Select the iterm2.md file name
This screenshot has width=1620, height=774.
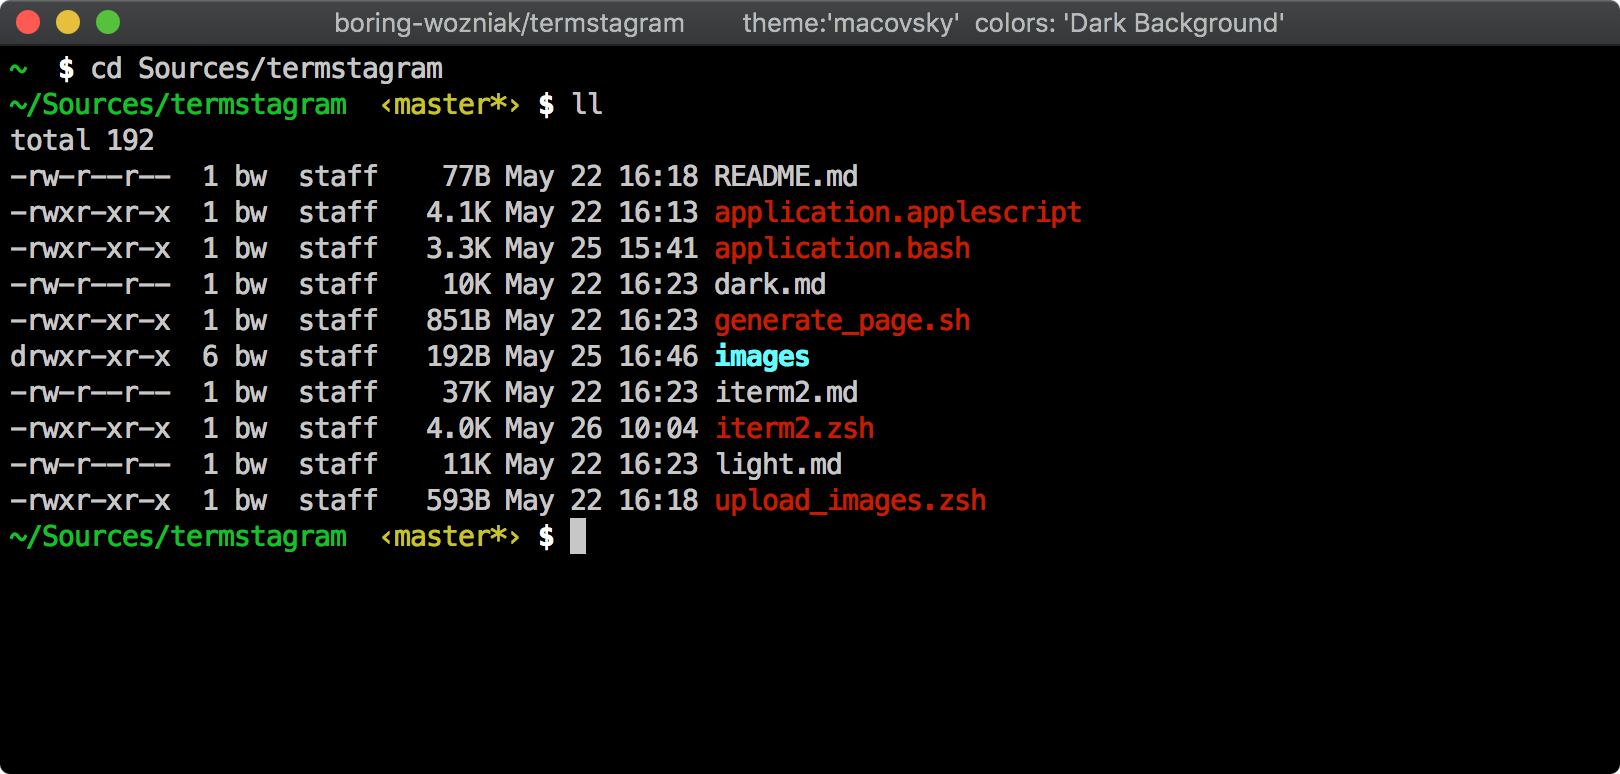[x=786, y=392]
